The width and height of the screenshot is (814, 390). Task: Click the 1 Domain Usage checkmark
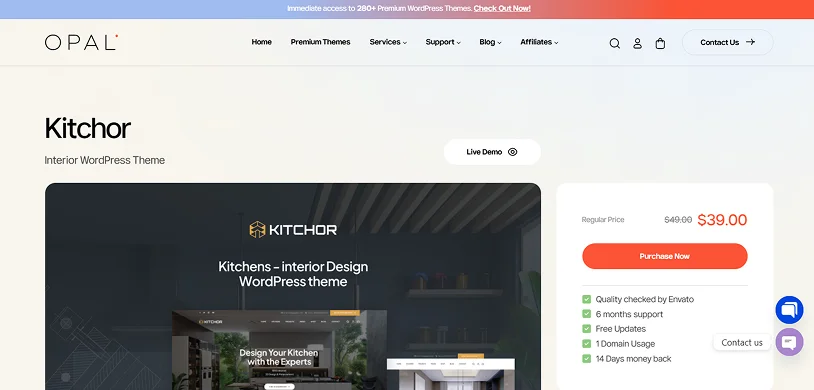tap(587, 344)
